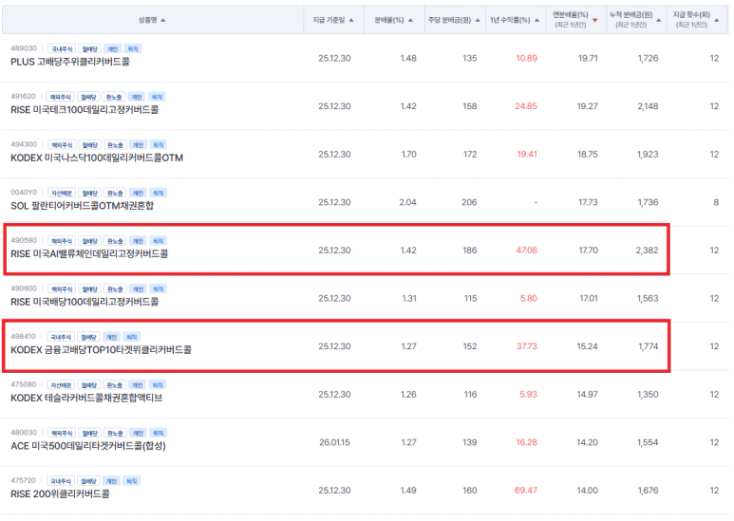Sort by 1년 수익률(%) column arrow

[537, 20]
